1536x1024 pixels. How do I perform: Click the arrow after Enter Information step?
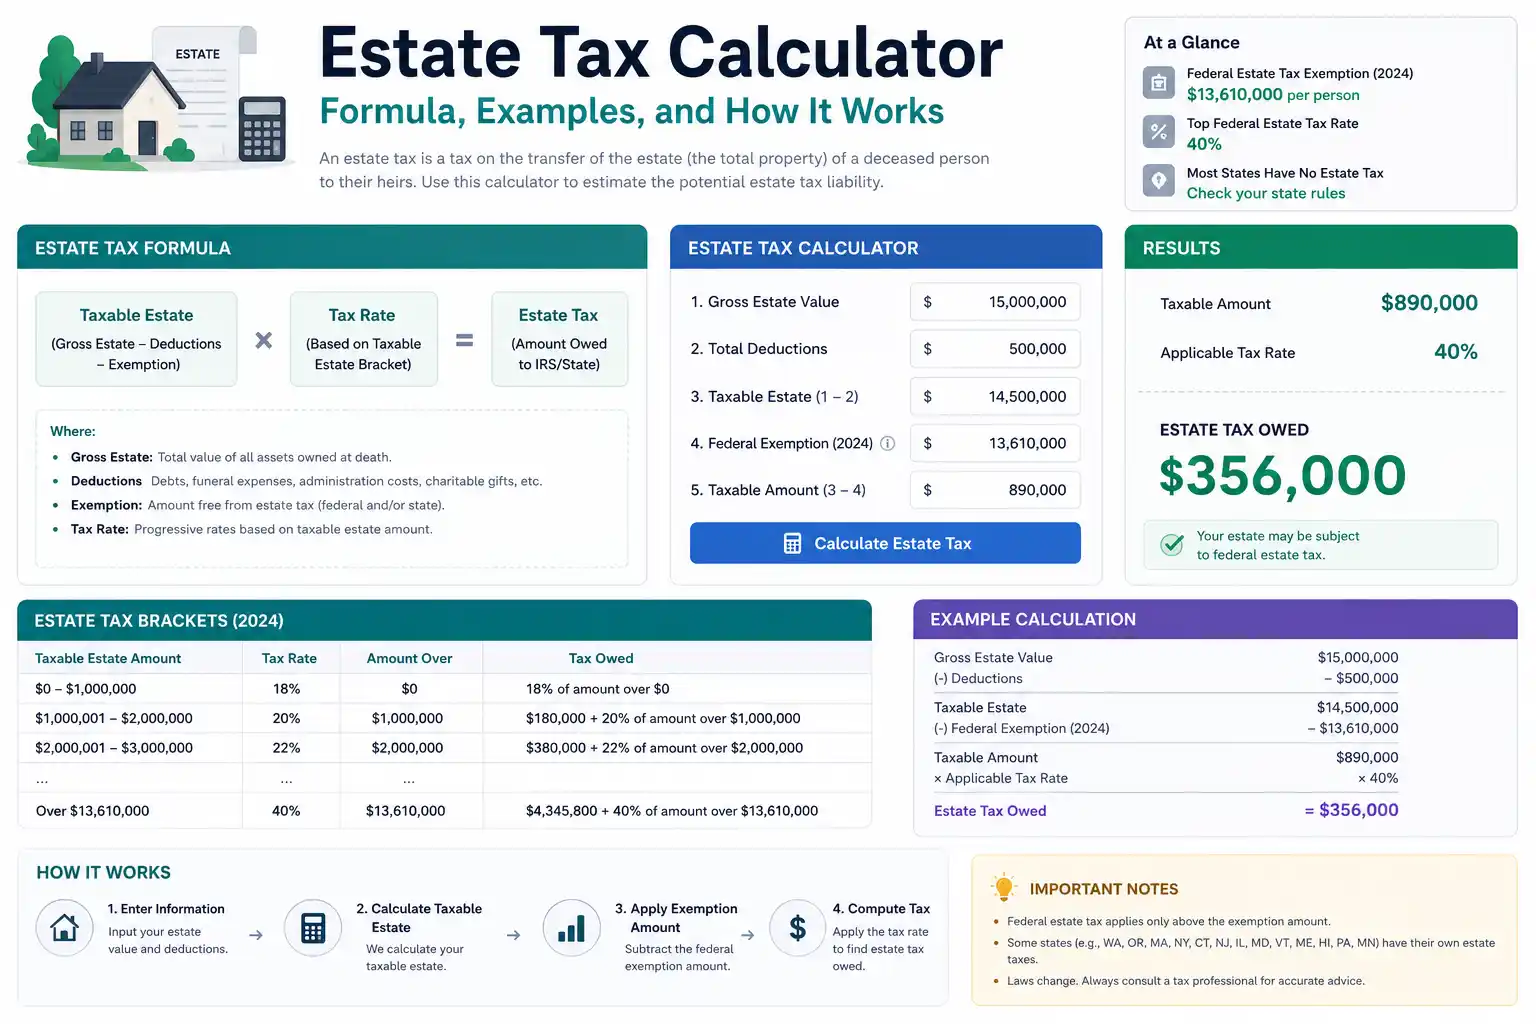click(256, 935)
